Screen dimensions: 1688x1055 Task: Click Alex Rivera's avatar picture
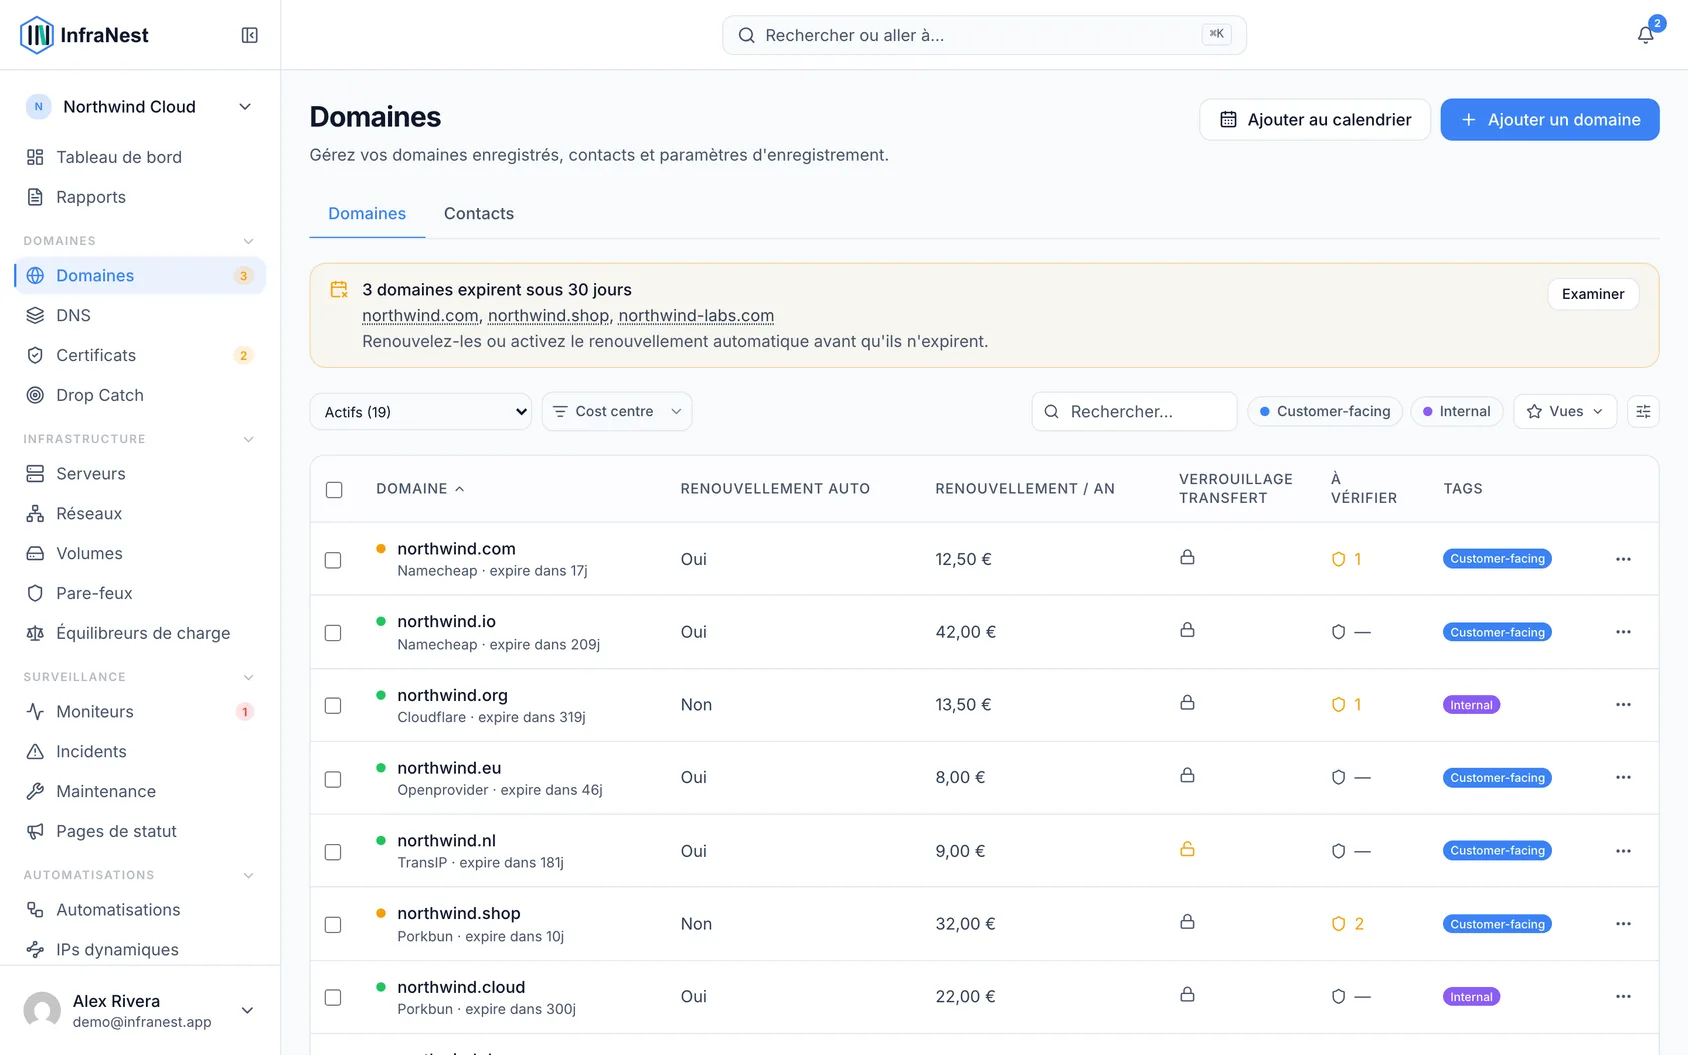coord(42,1010)
